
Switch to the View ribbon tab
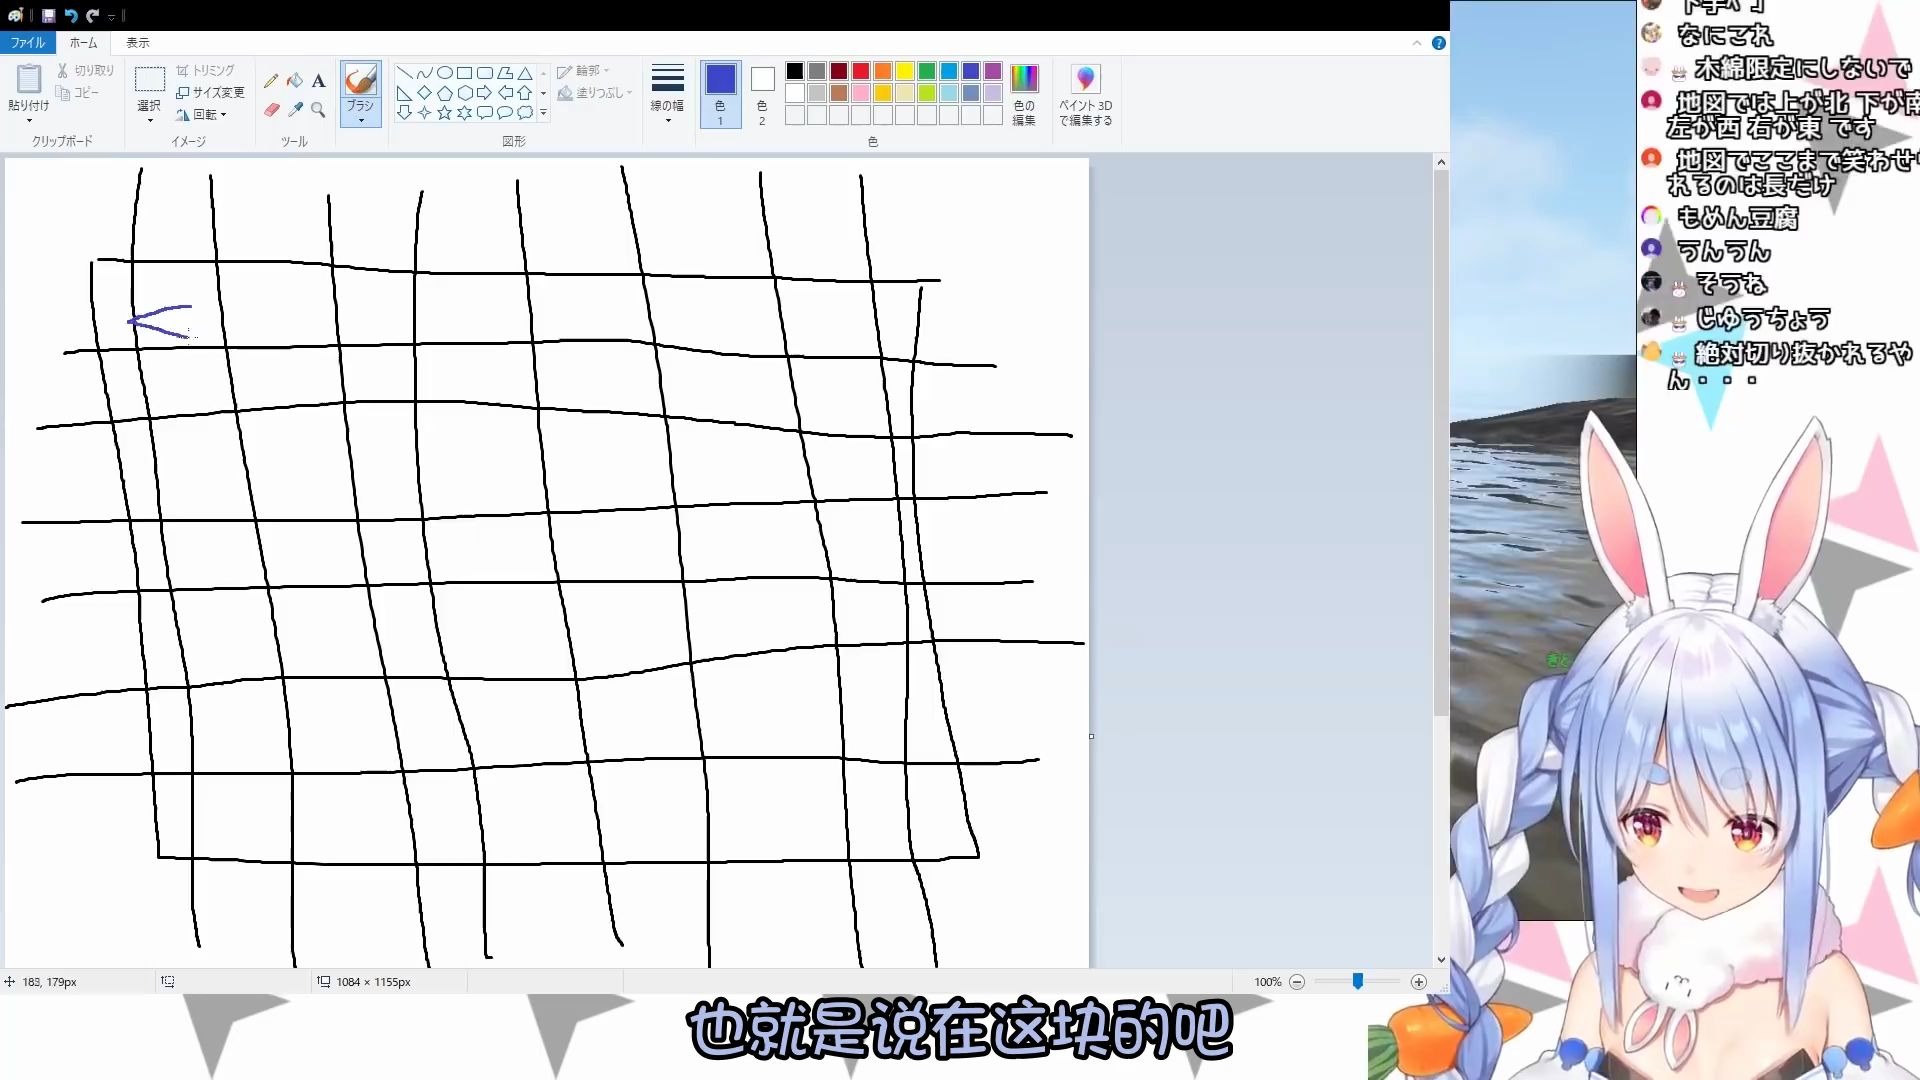click(x=138, y=43)
